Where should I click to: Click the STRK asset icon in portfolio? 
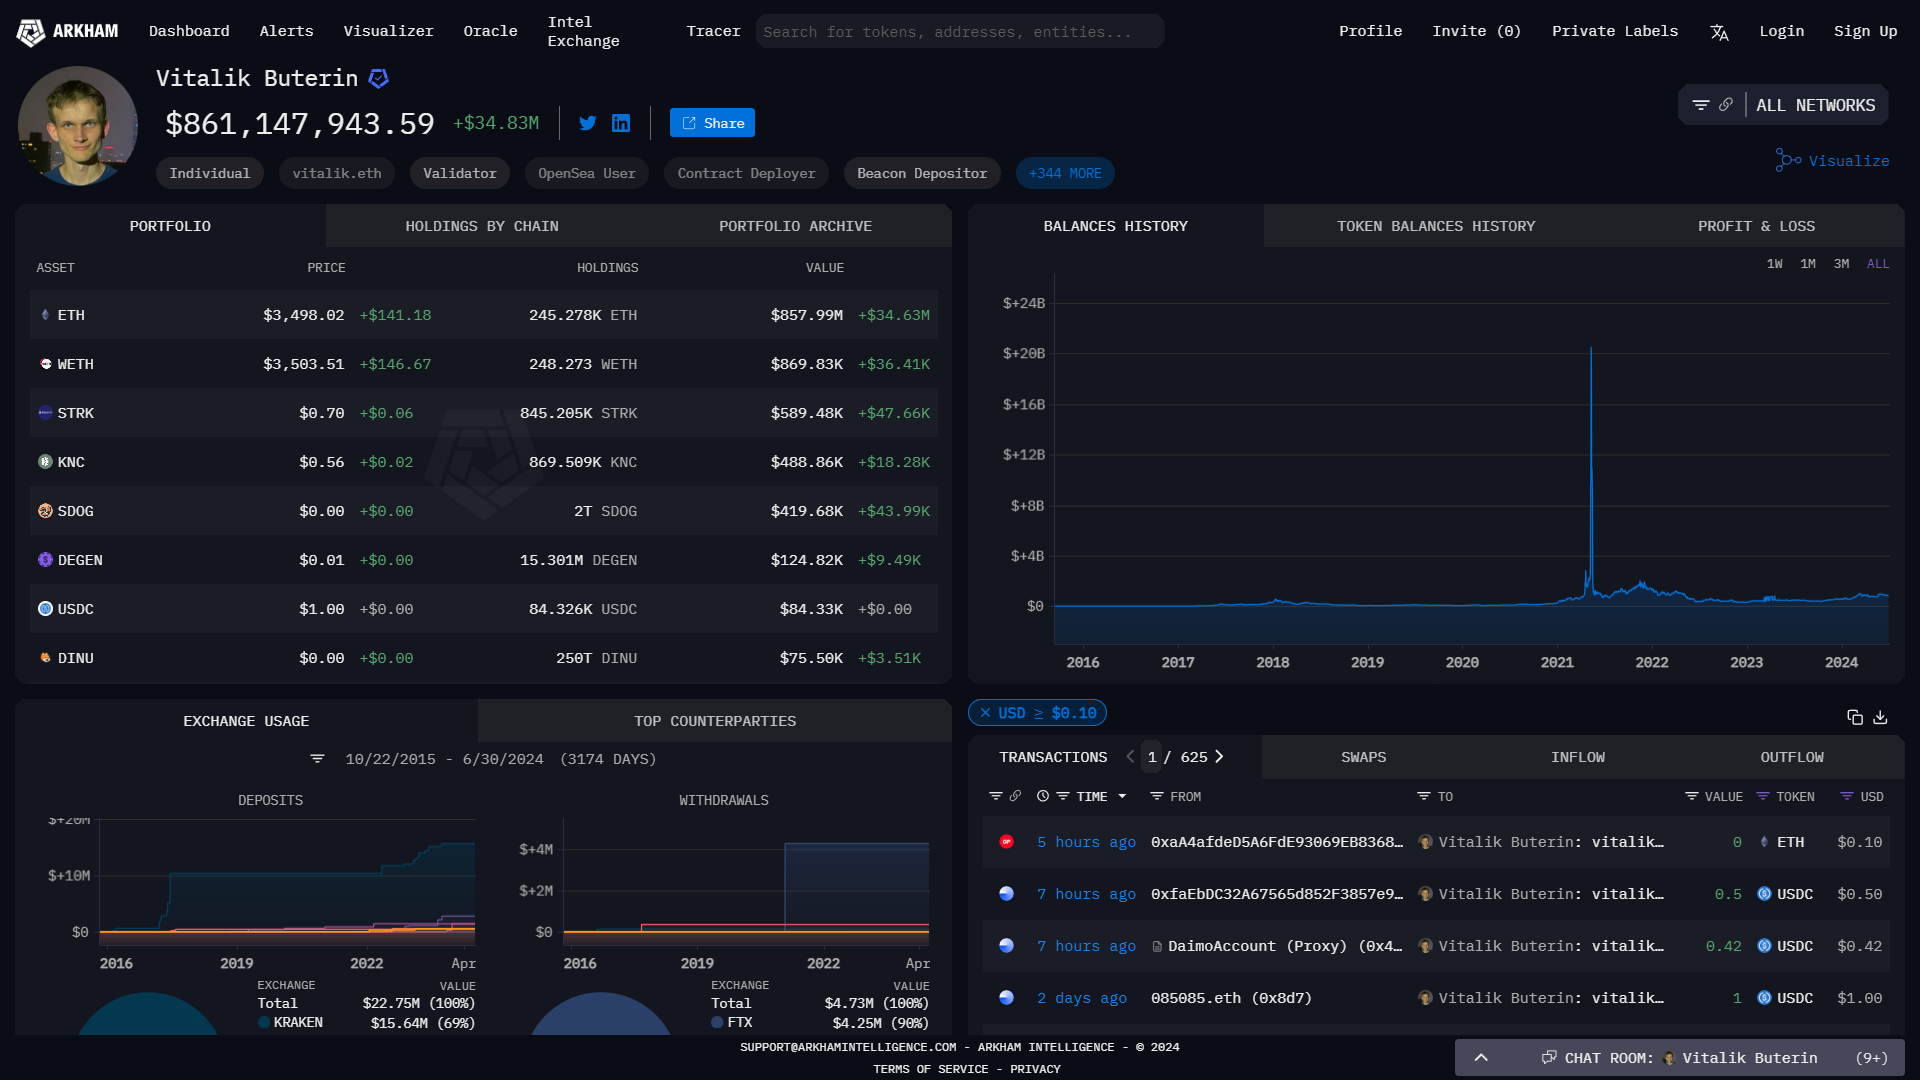click(x=45, y=413)
